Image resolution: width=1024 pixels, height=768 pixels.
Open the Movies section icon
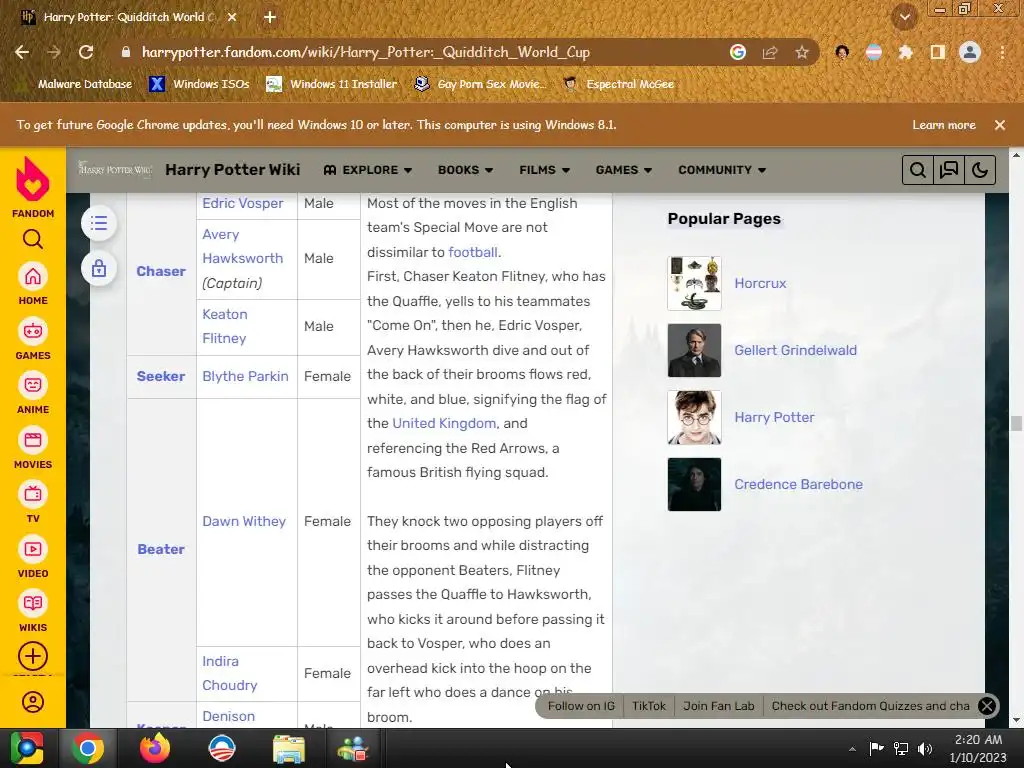coord(33,440)
